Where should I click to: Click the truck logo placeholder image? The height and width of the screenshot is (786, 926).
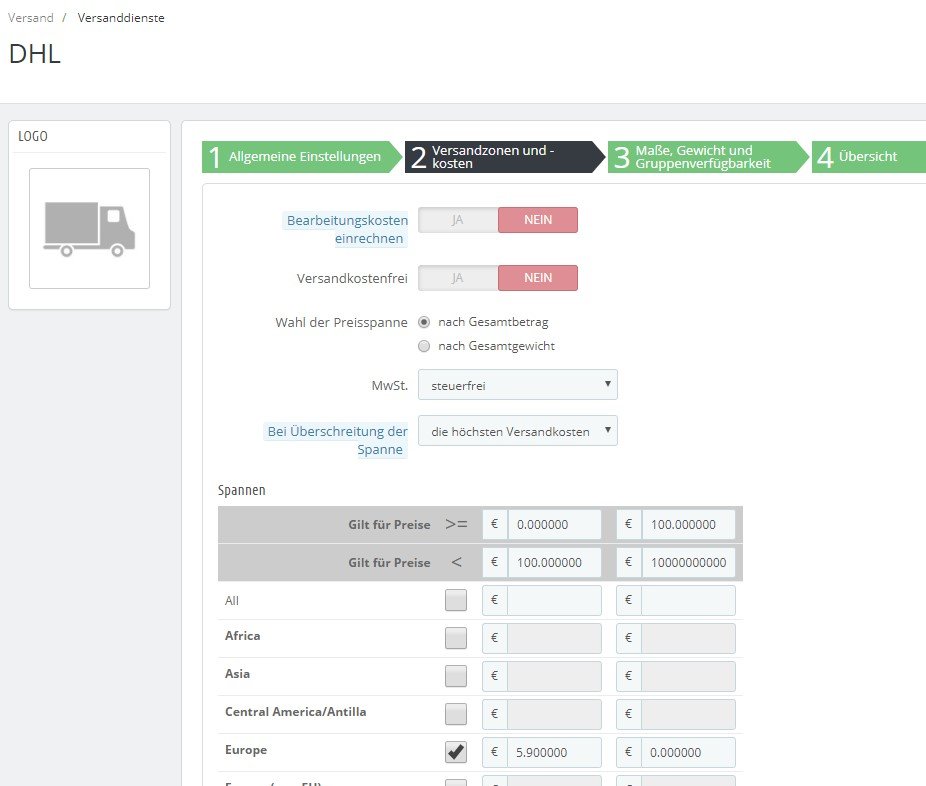tap(89, 229)
